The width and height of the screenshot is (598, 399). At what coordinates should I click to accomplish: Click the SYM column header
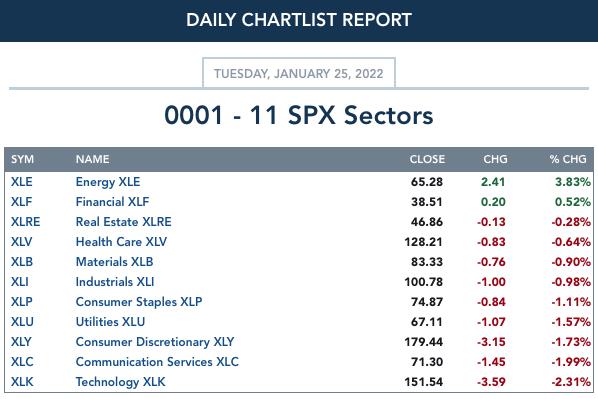[x=22, y=159]
